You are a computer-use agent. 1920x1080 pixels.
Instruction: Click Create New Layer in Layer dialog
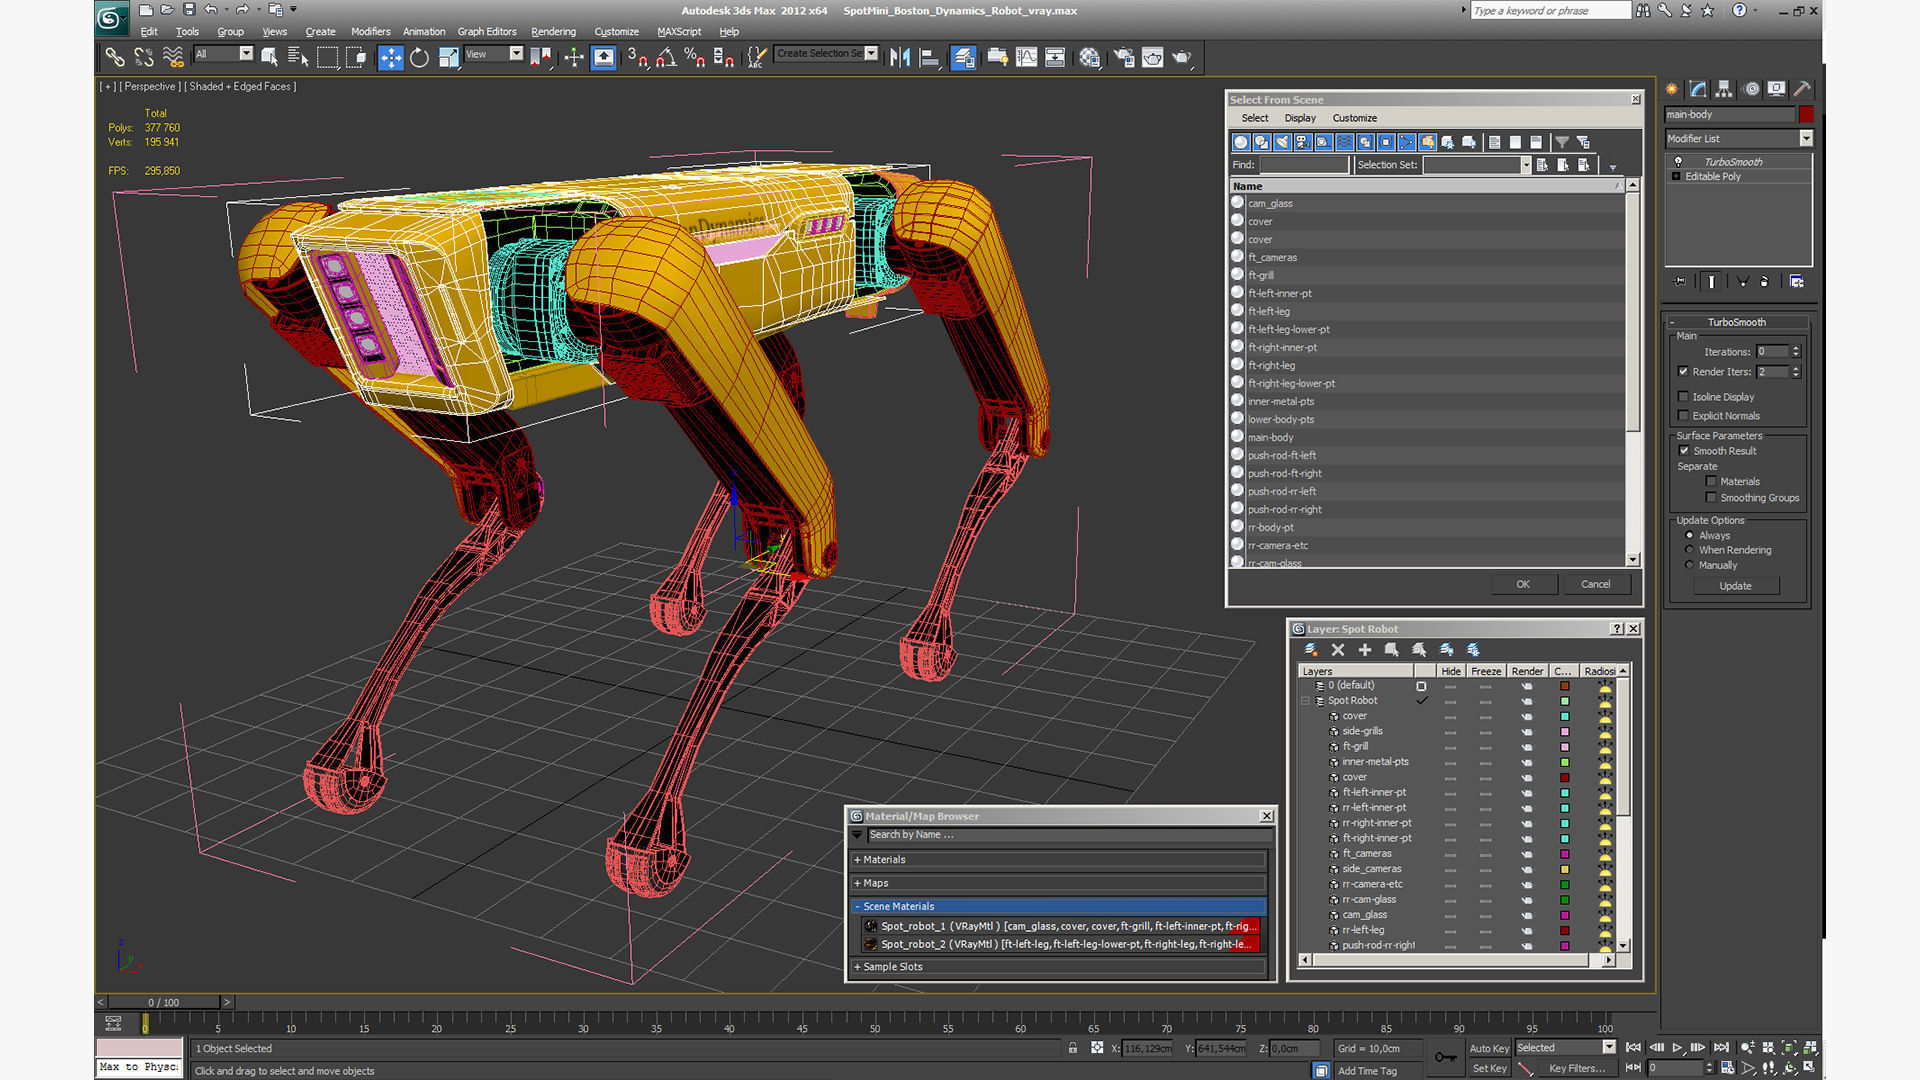click(1311, 650)
